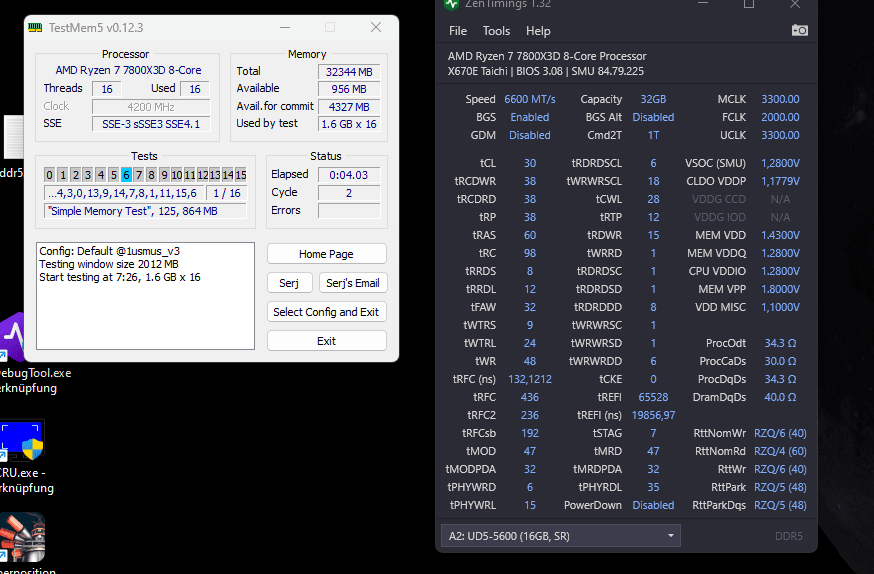Image resolution: width=874 pixels, height=574 pixels.
Task: Click Select Config and Exit button
Action: [x=326, y=312]
